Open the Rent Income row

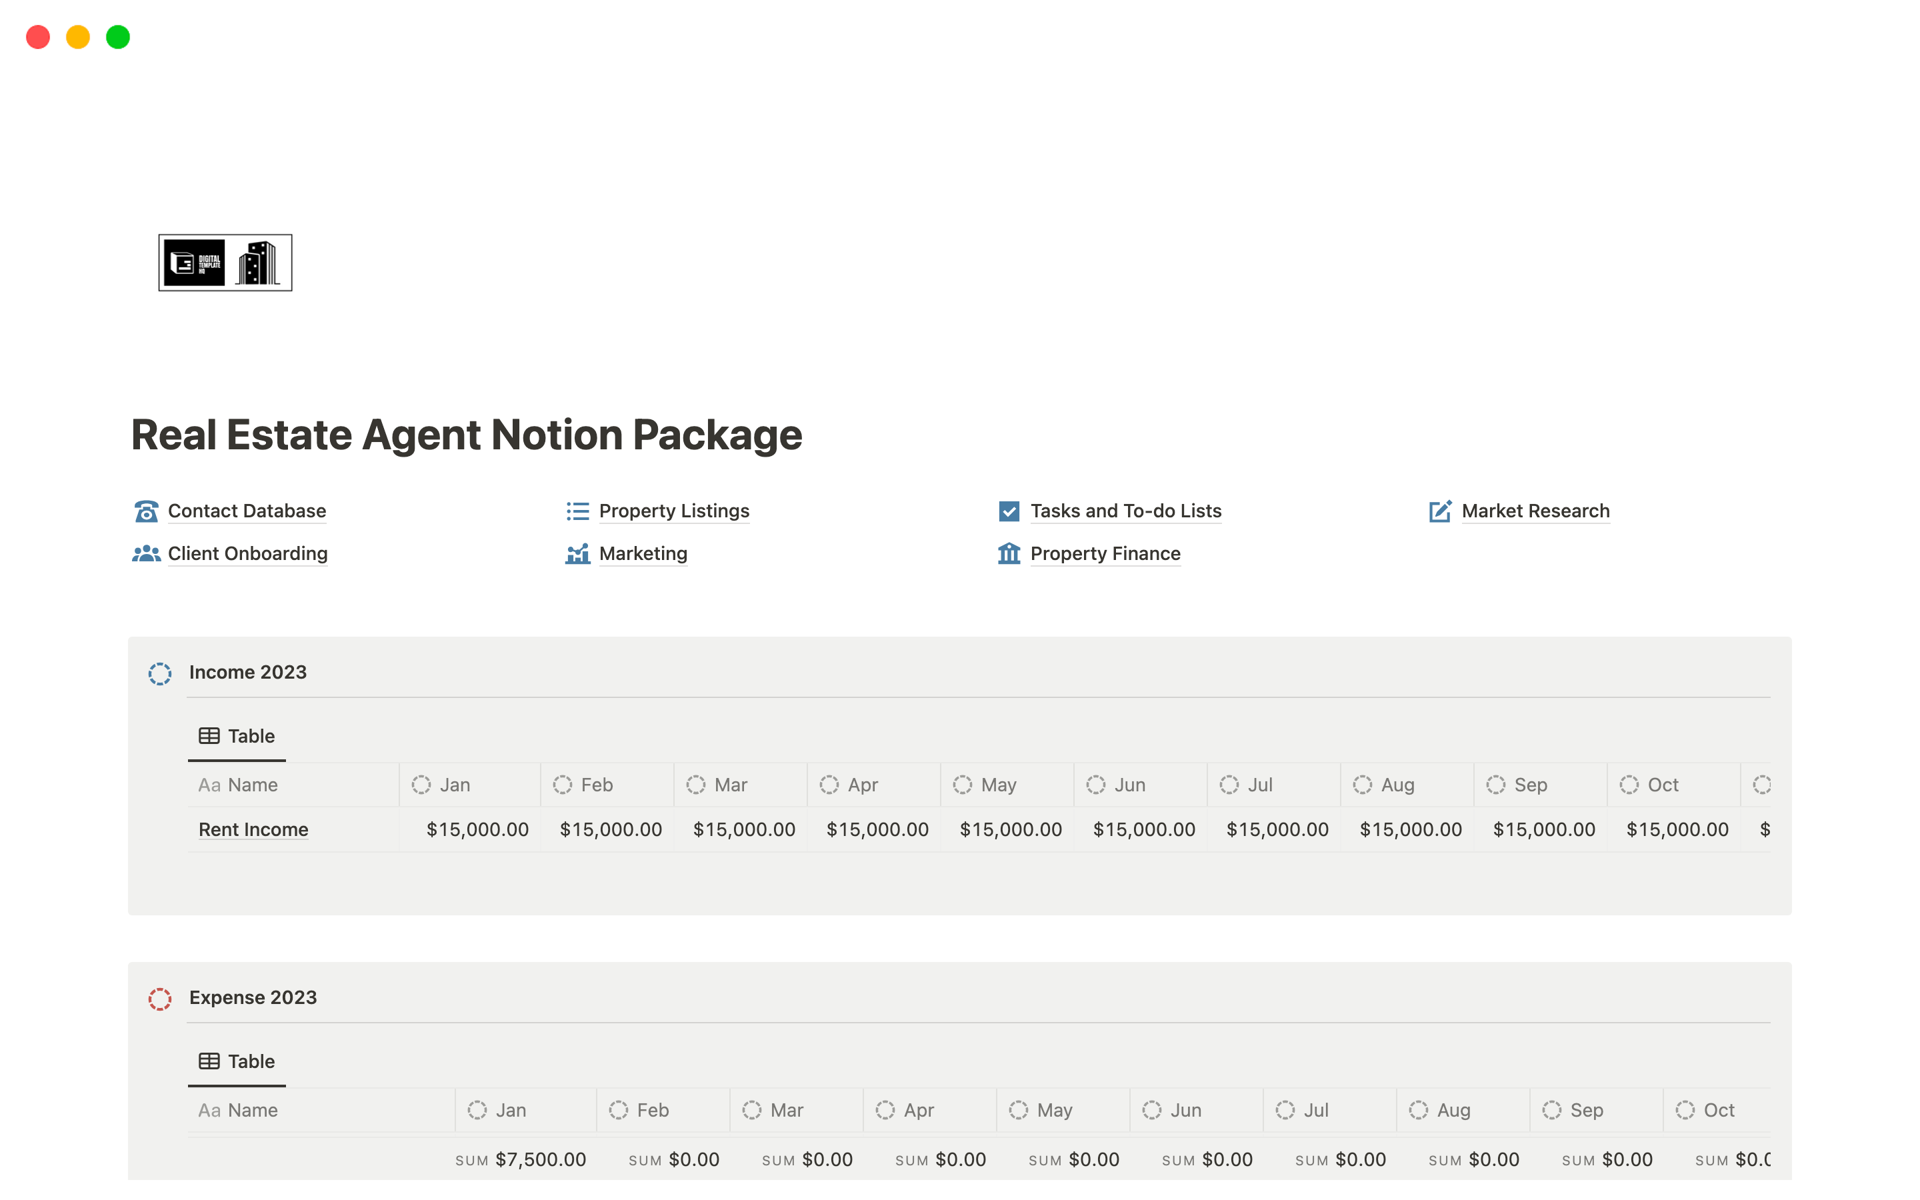click(x=253, y=829)
